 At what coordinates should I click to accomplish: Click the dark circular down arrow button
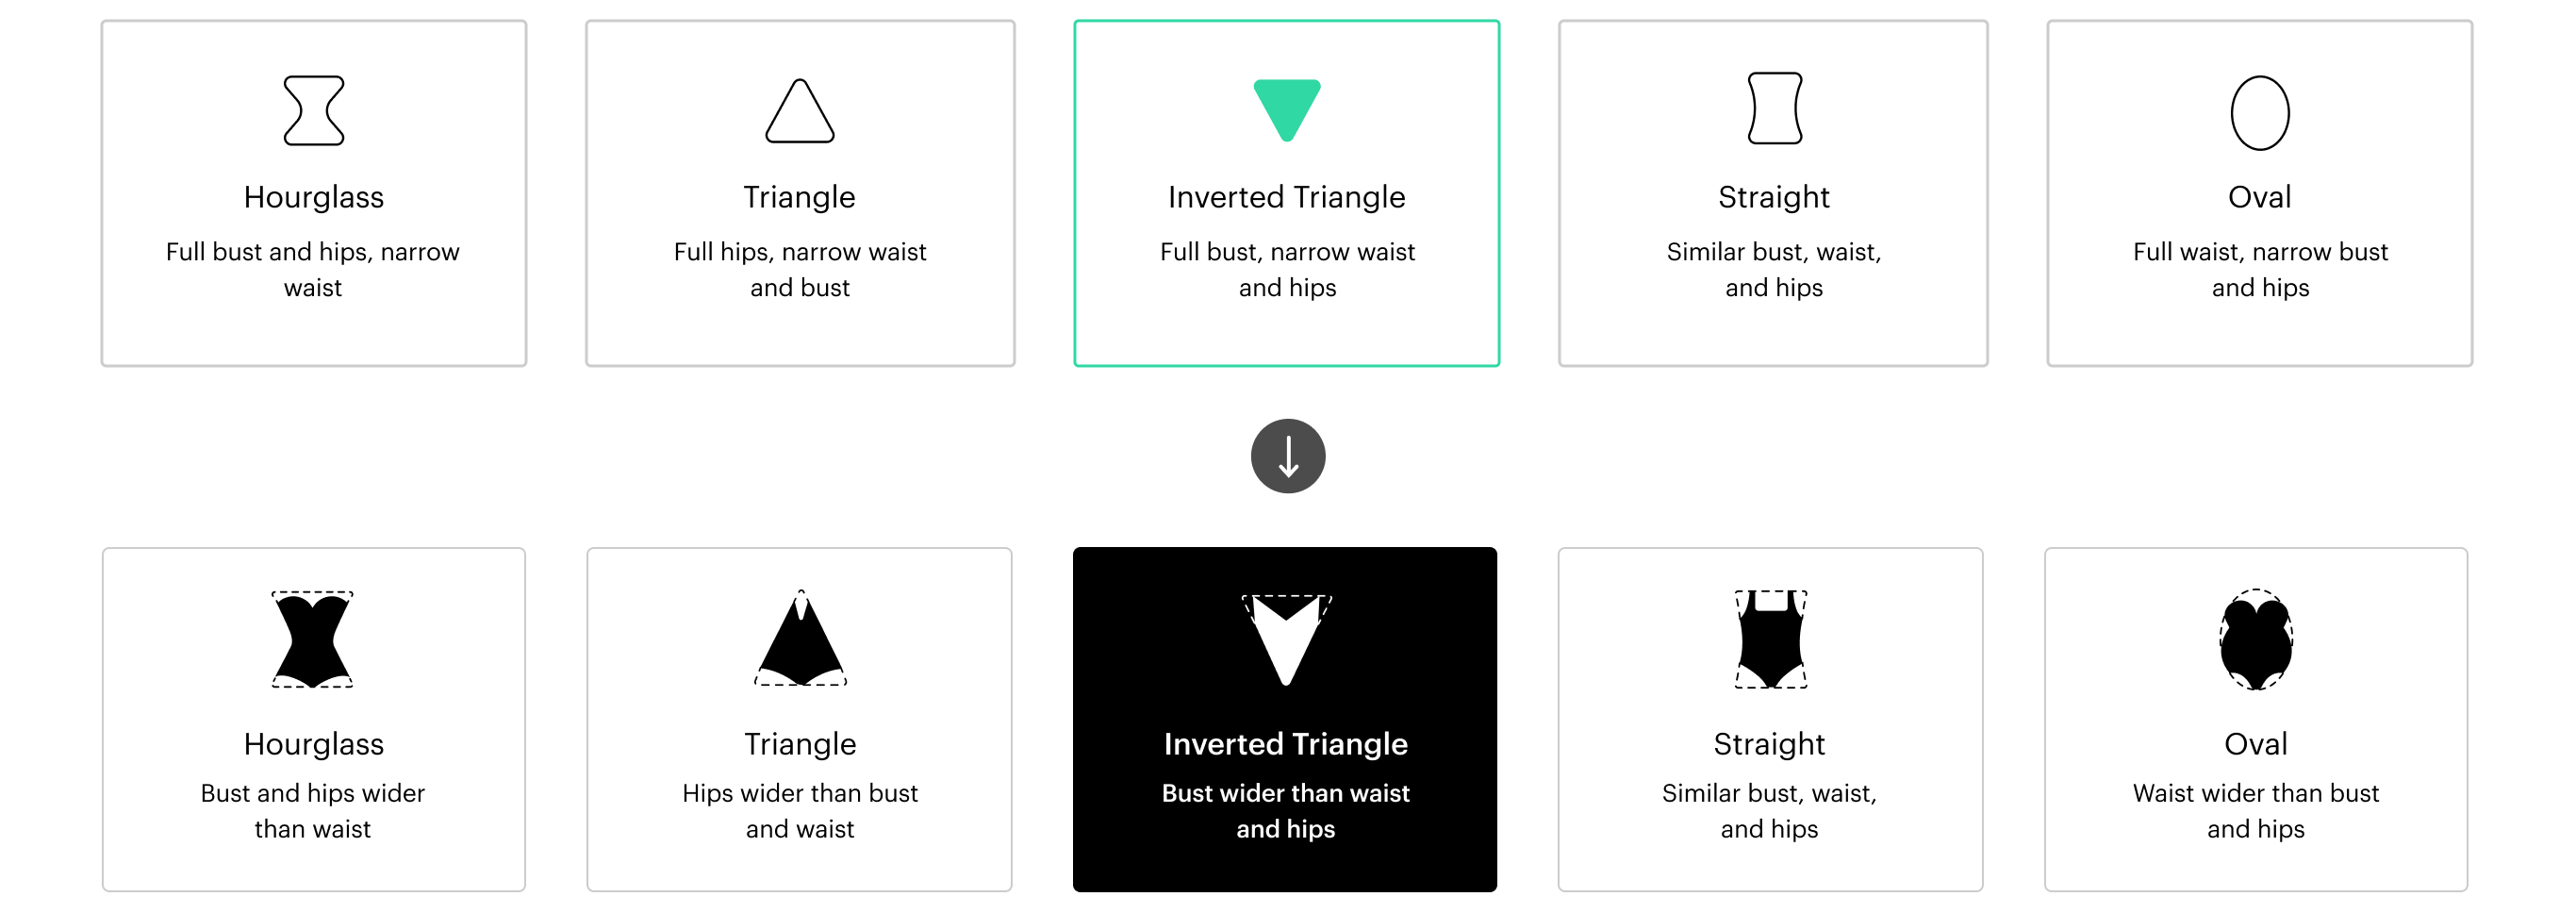click(1288, 456)
